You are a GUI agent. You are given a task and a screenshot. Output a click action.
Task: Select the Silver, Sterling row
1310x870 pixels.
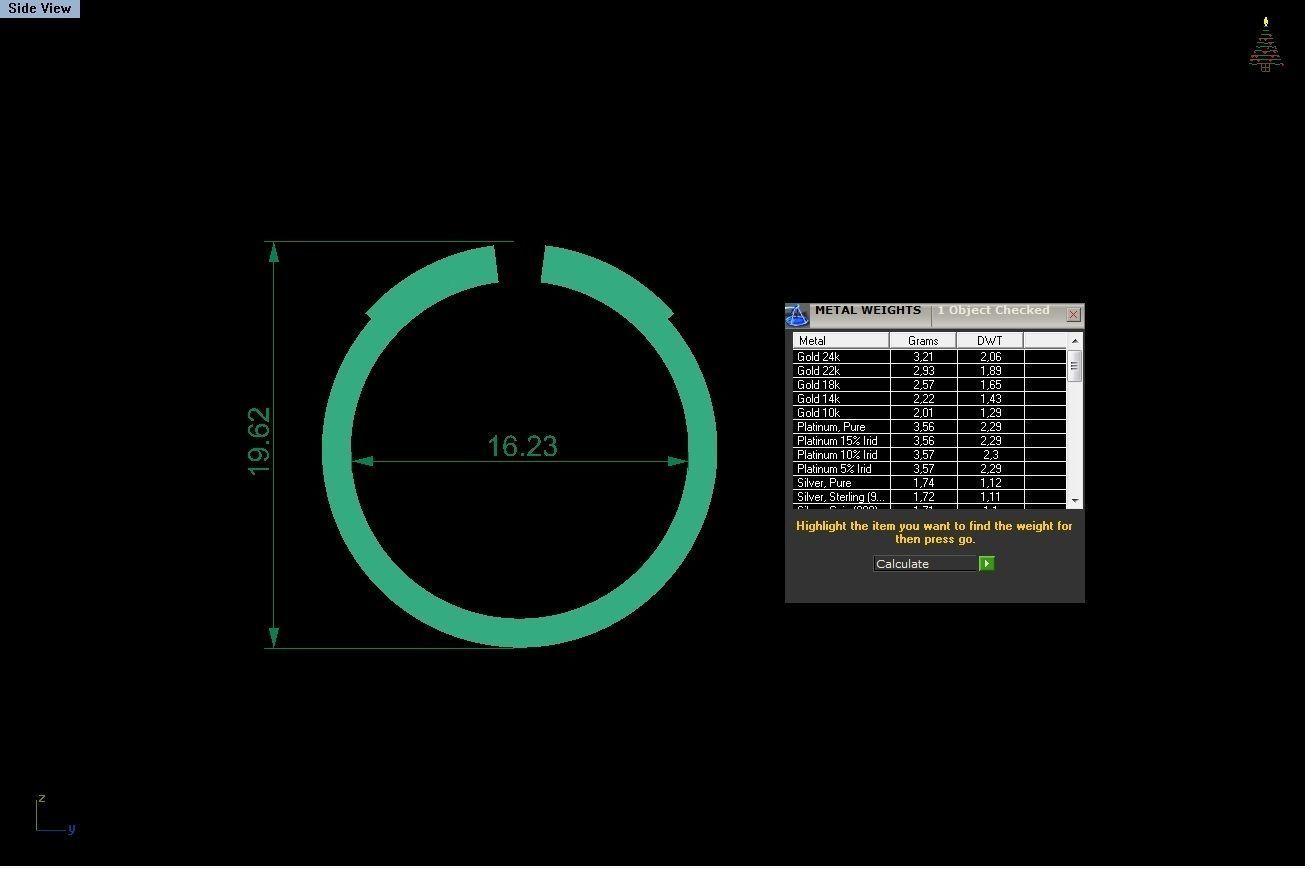930,497
